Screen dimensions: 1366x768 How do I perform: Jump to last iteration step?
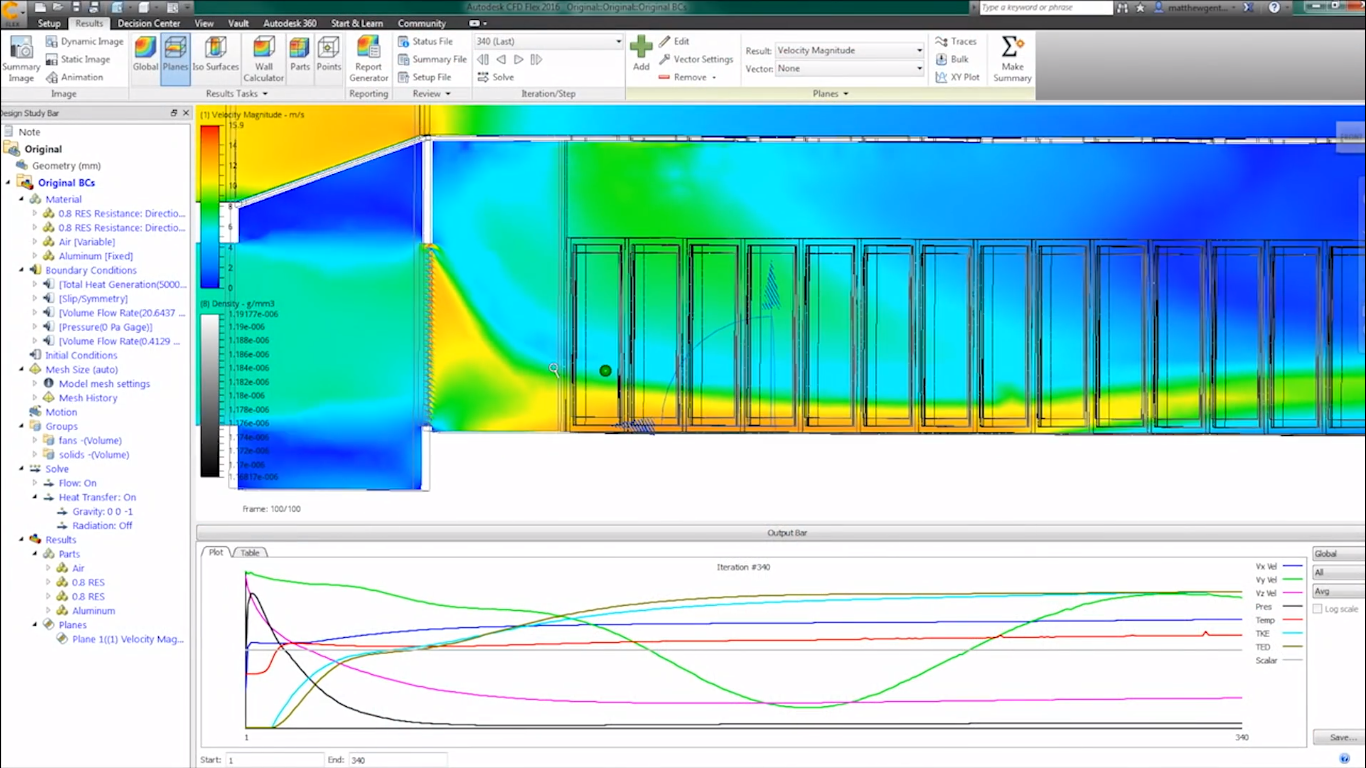click(x=536, y=60)
